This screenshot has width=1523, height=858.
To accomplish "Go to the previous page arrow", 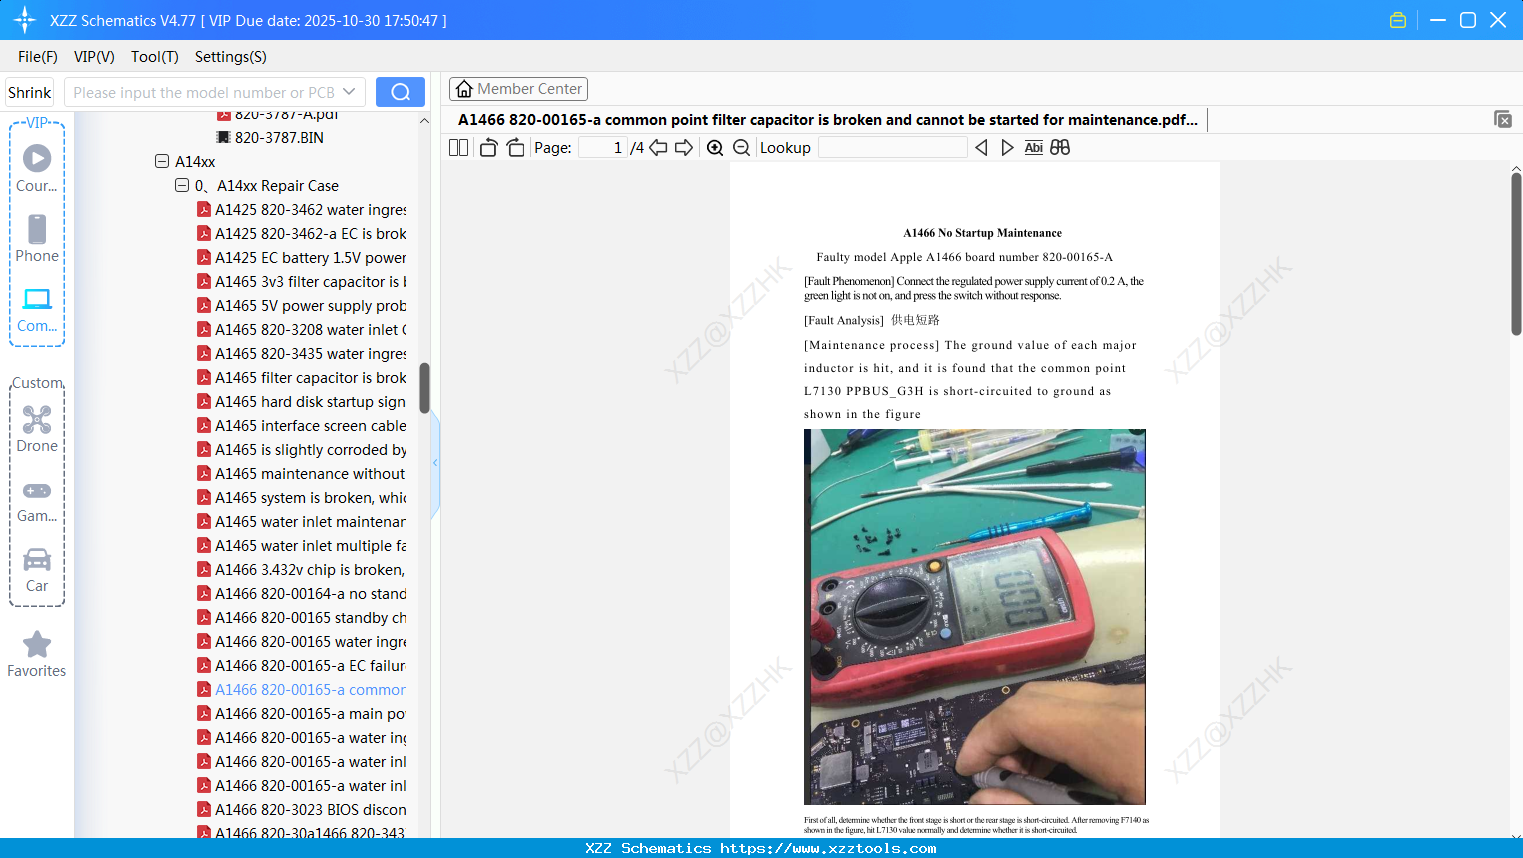I will (658, 148).
